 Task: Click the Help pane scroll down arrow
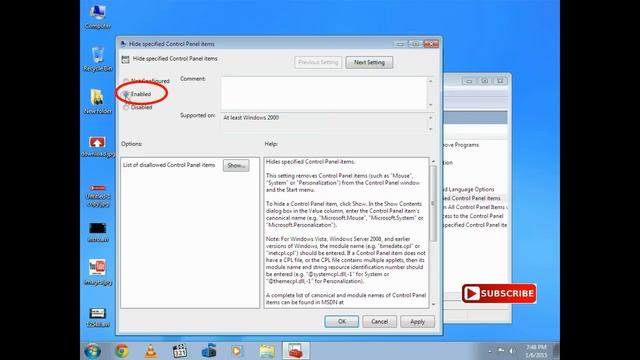(x=433, y=304)
